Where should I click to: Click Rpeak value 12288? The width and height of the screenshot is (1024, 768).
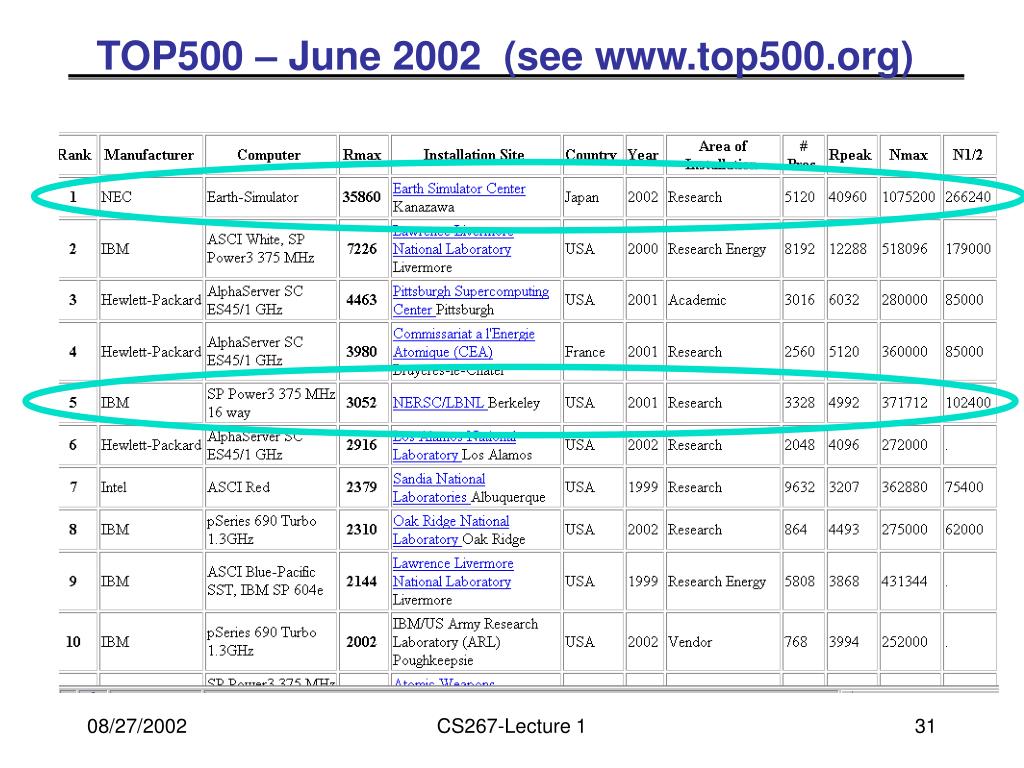[848, 249]
